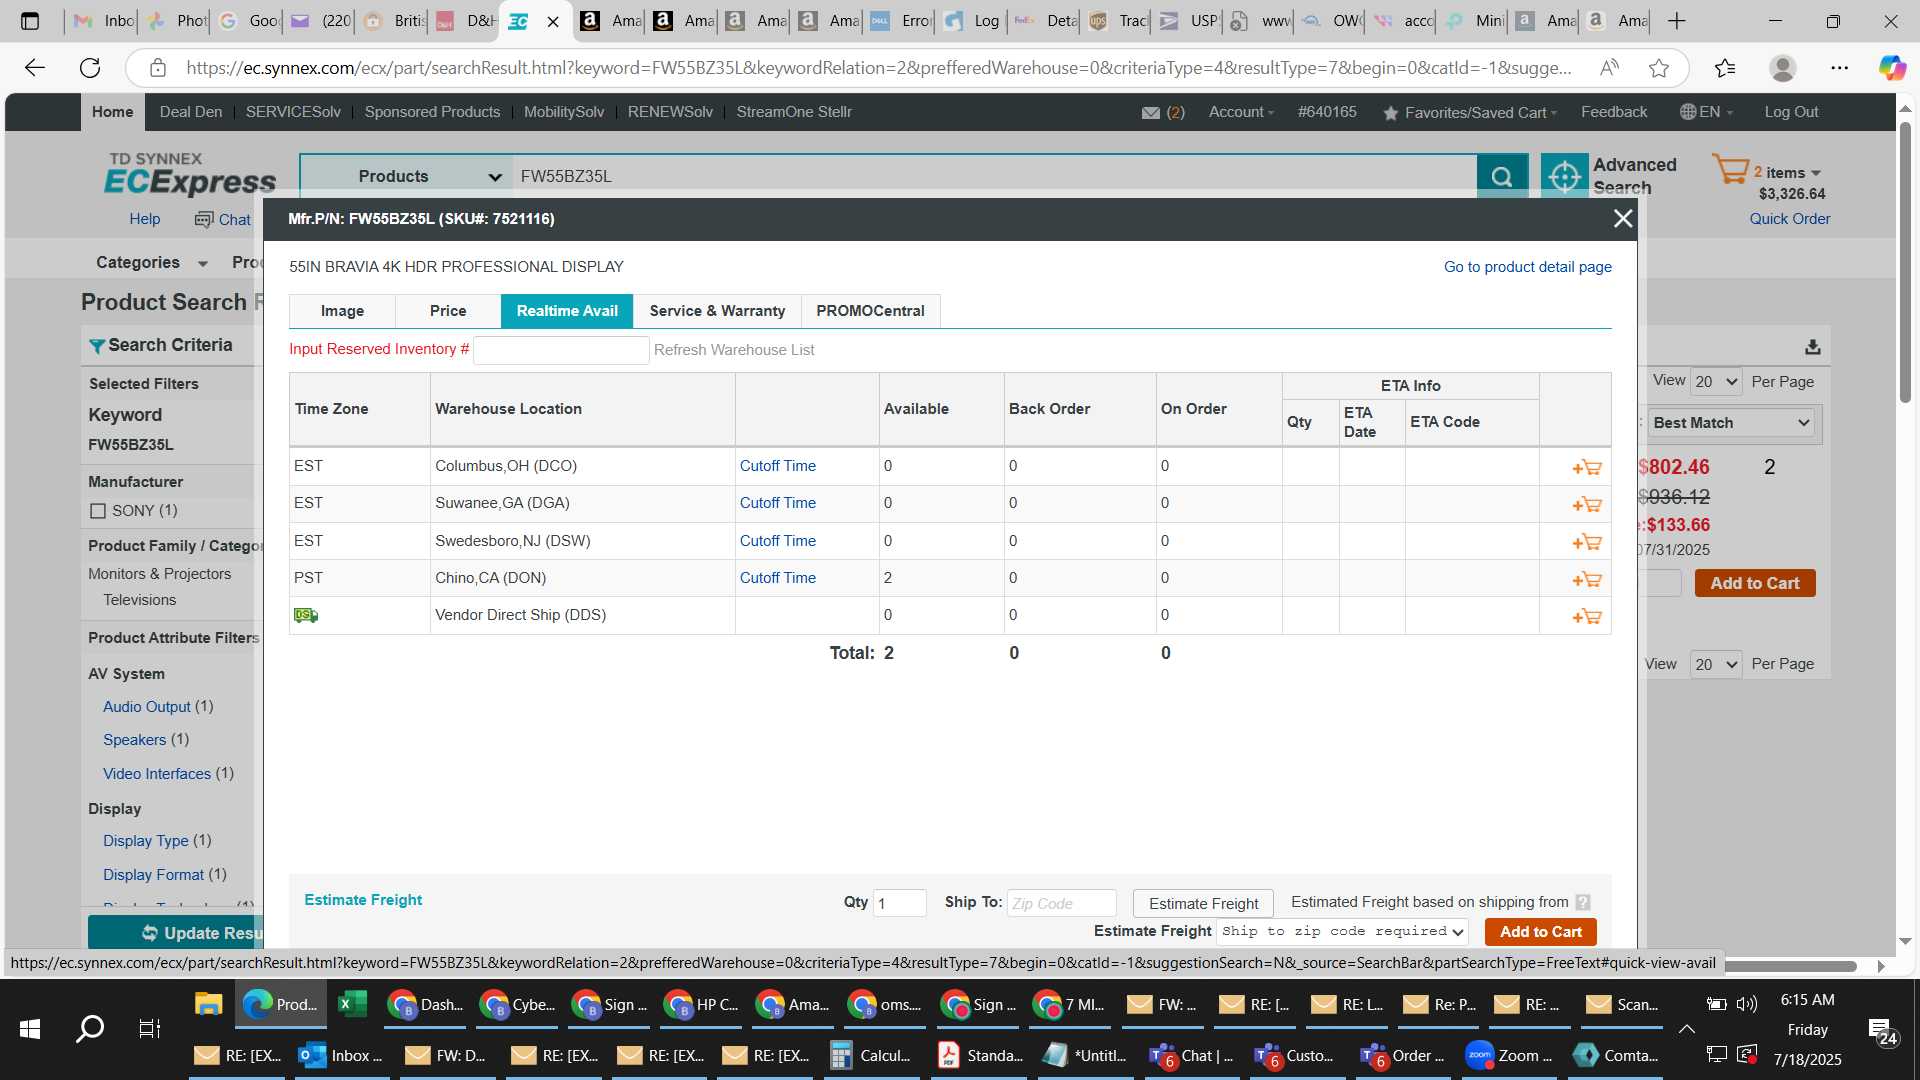Add this page to favorites star
Image resolution: width=1920 pixels, height=1080 pixels.
pos(1659,68)
